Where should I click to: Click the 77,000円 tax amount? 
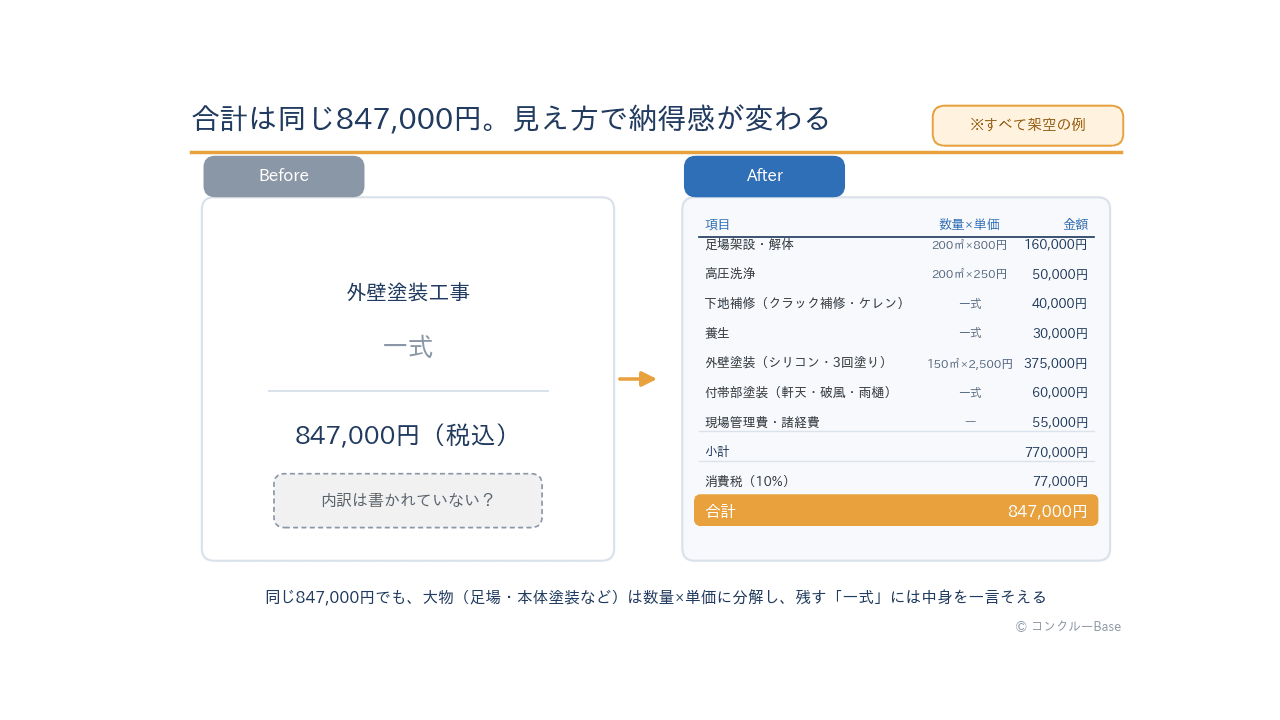tap(1060, 481)
